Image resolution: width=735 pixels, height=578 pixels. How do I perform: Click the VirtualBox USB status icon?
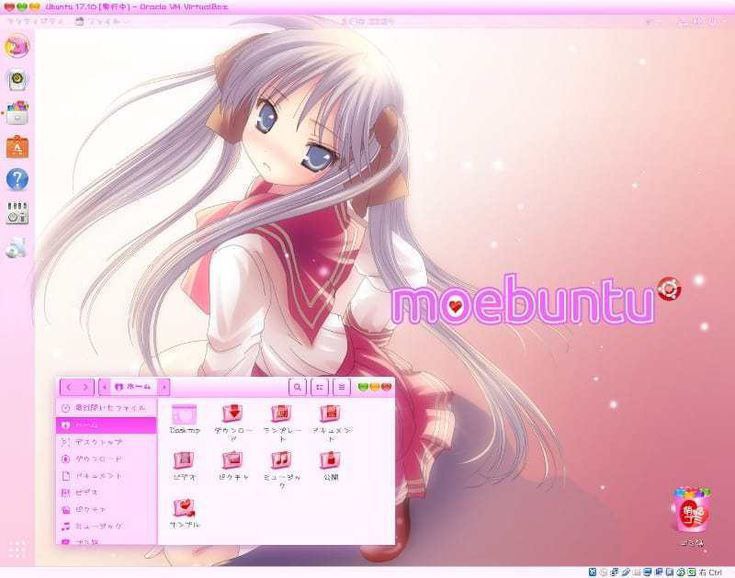coord(626,572)
